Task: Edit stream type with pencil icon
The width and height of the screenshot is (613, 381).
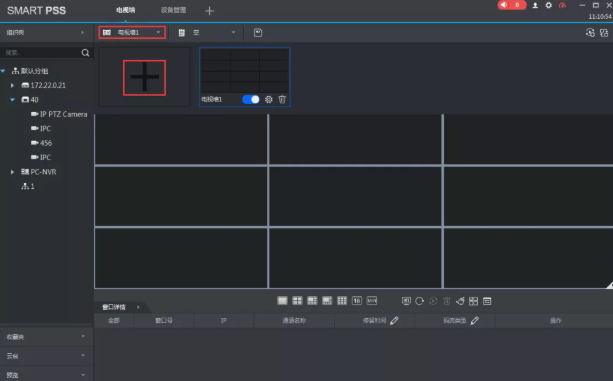Action: pyautogui.click(x=475, y=320)
